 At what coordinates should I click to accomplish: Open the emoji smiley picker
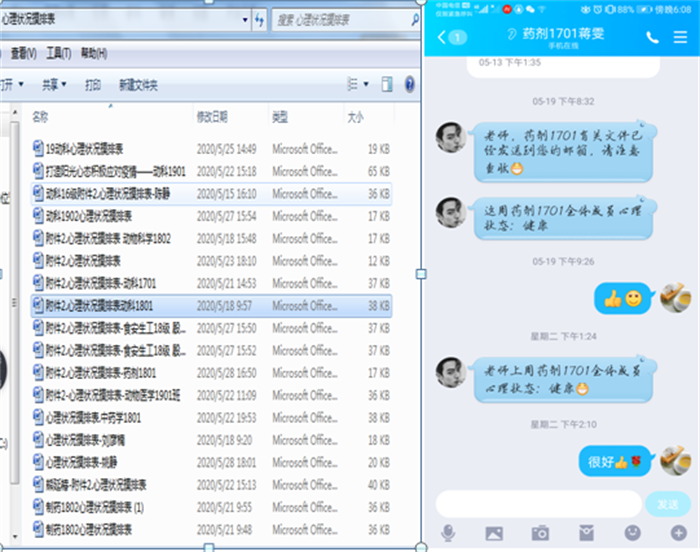coord(632,533)
